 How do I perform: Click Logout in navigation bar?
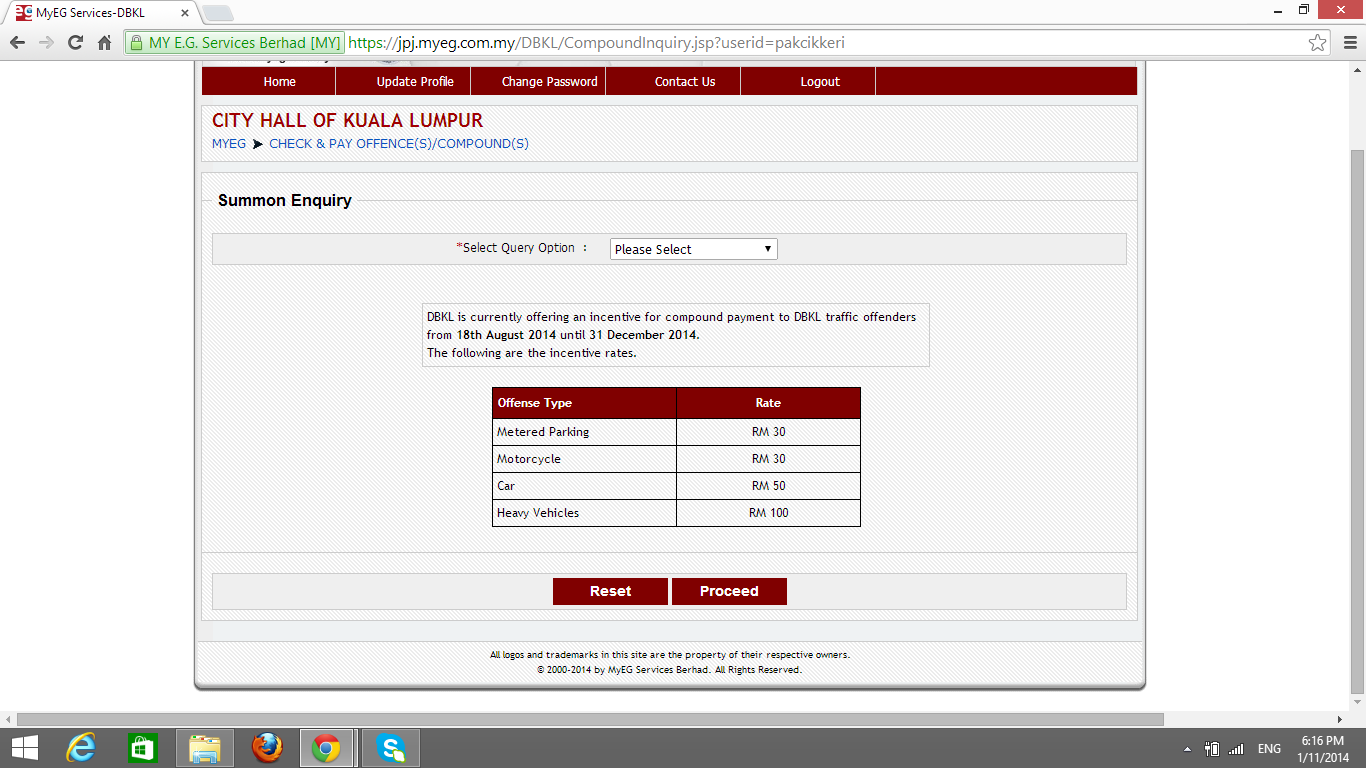coord(820,82)
